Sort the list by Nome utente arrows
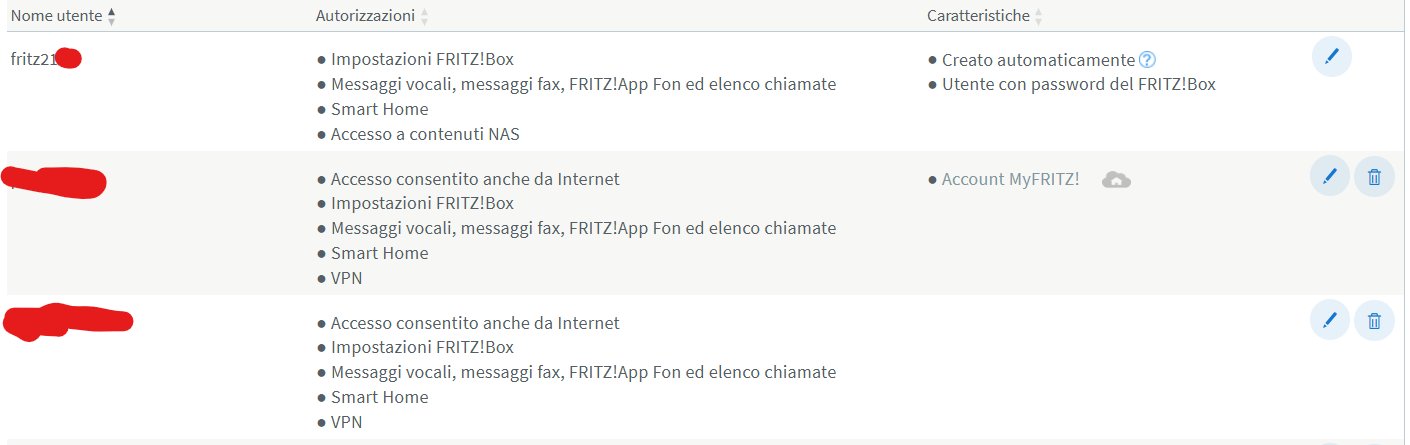The image size is (1410, 445). [111, 16]
